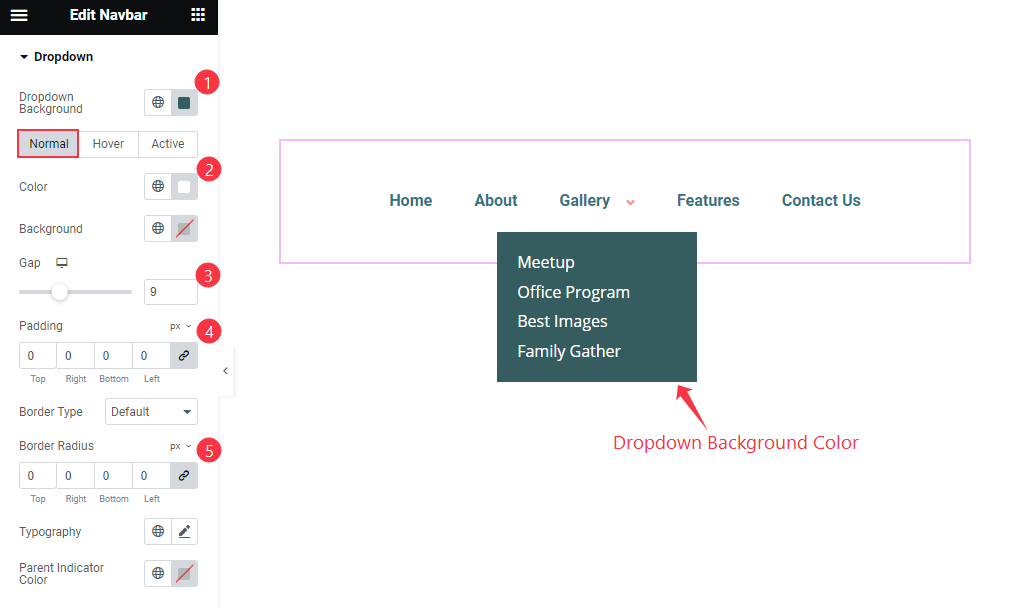The height and width of the screenshot is (608, 1031).
Task: Click Office Program in dropdown menu
Action: point(573,292)
